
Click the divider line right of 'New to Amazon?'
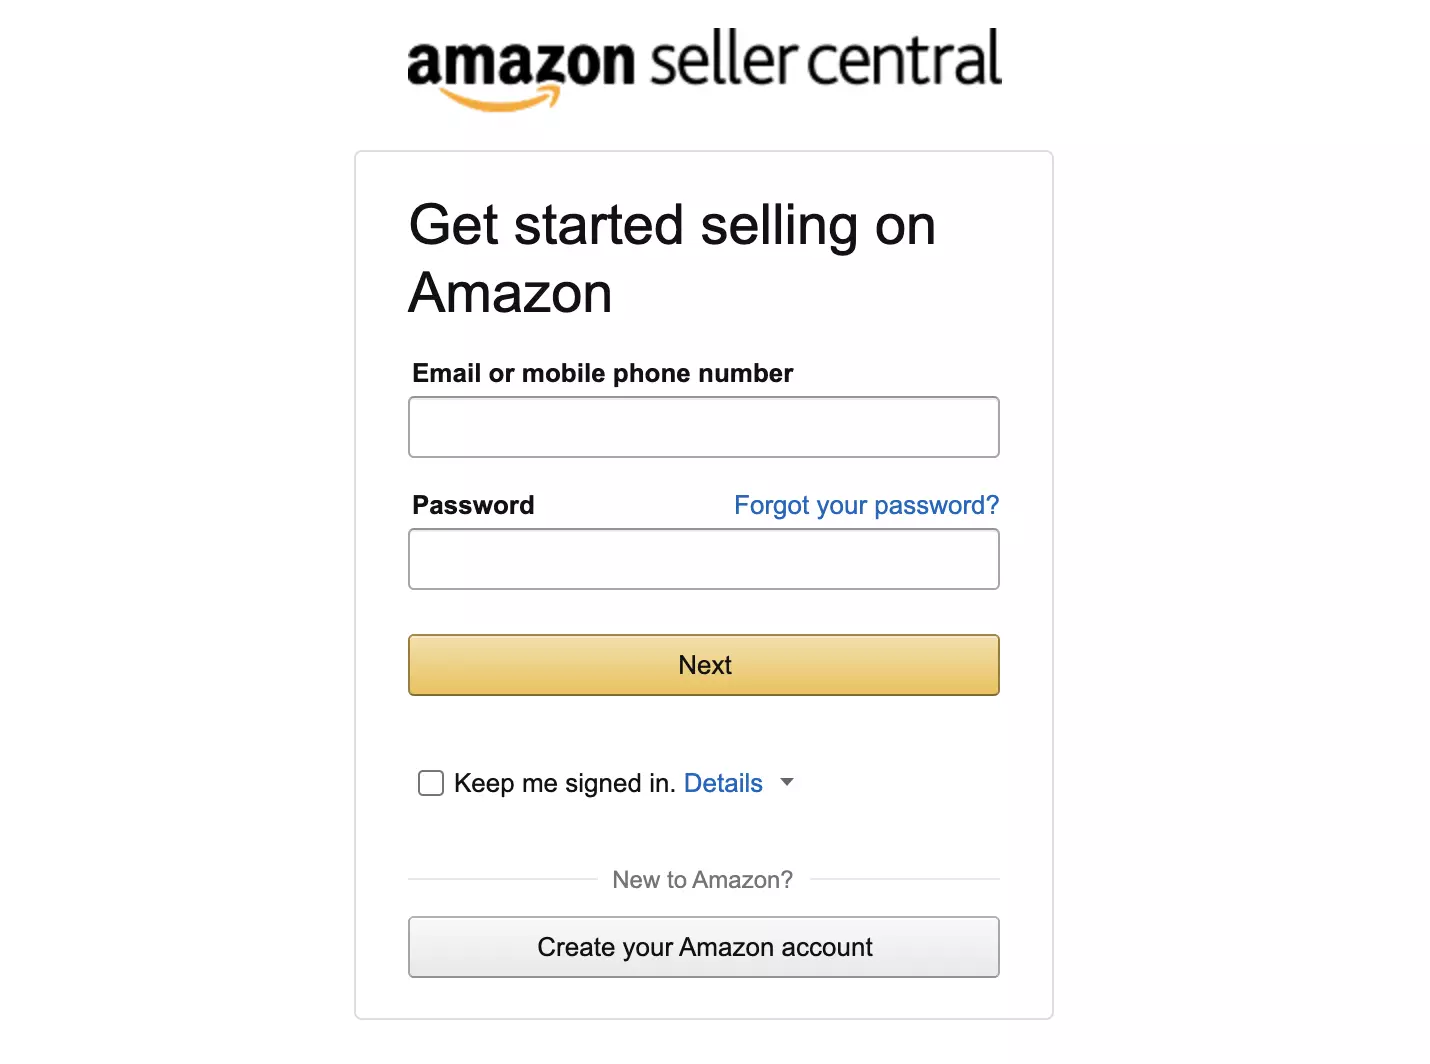click(x=905, y=879)
